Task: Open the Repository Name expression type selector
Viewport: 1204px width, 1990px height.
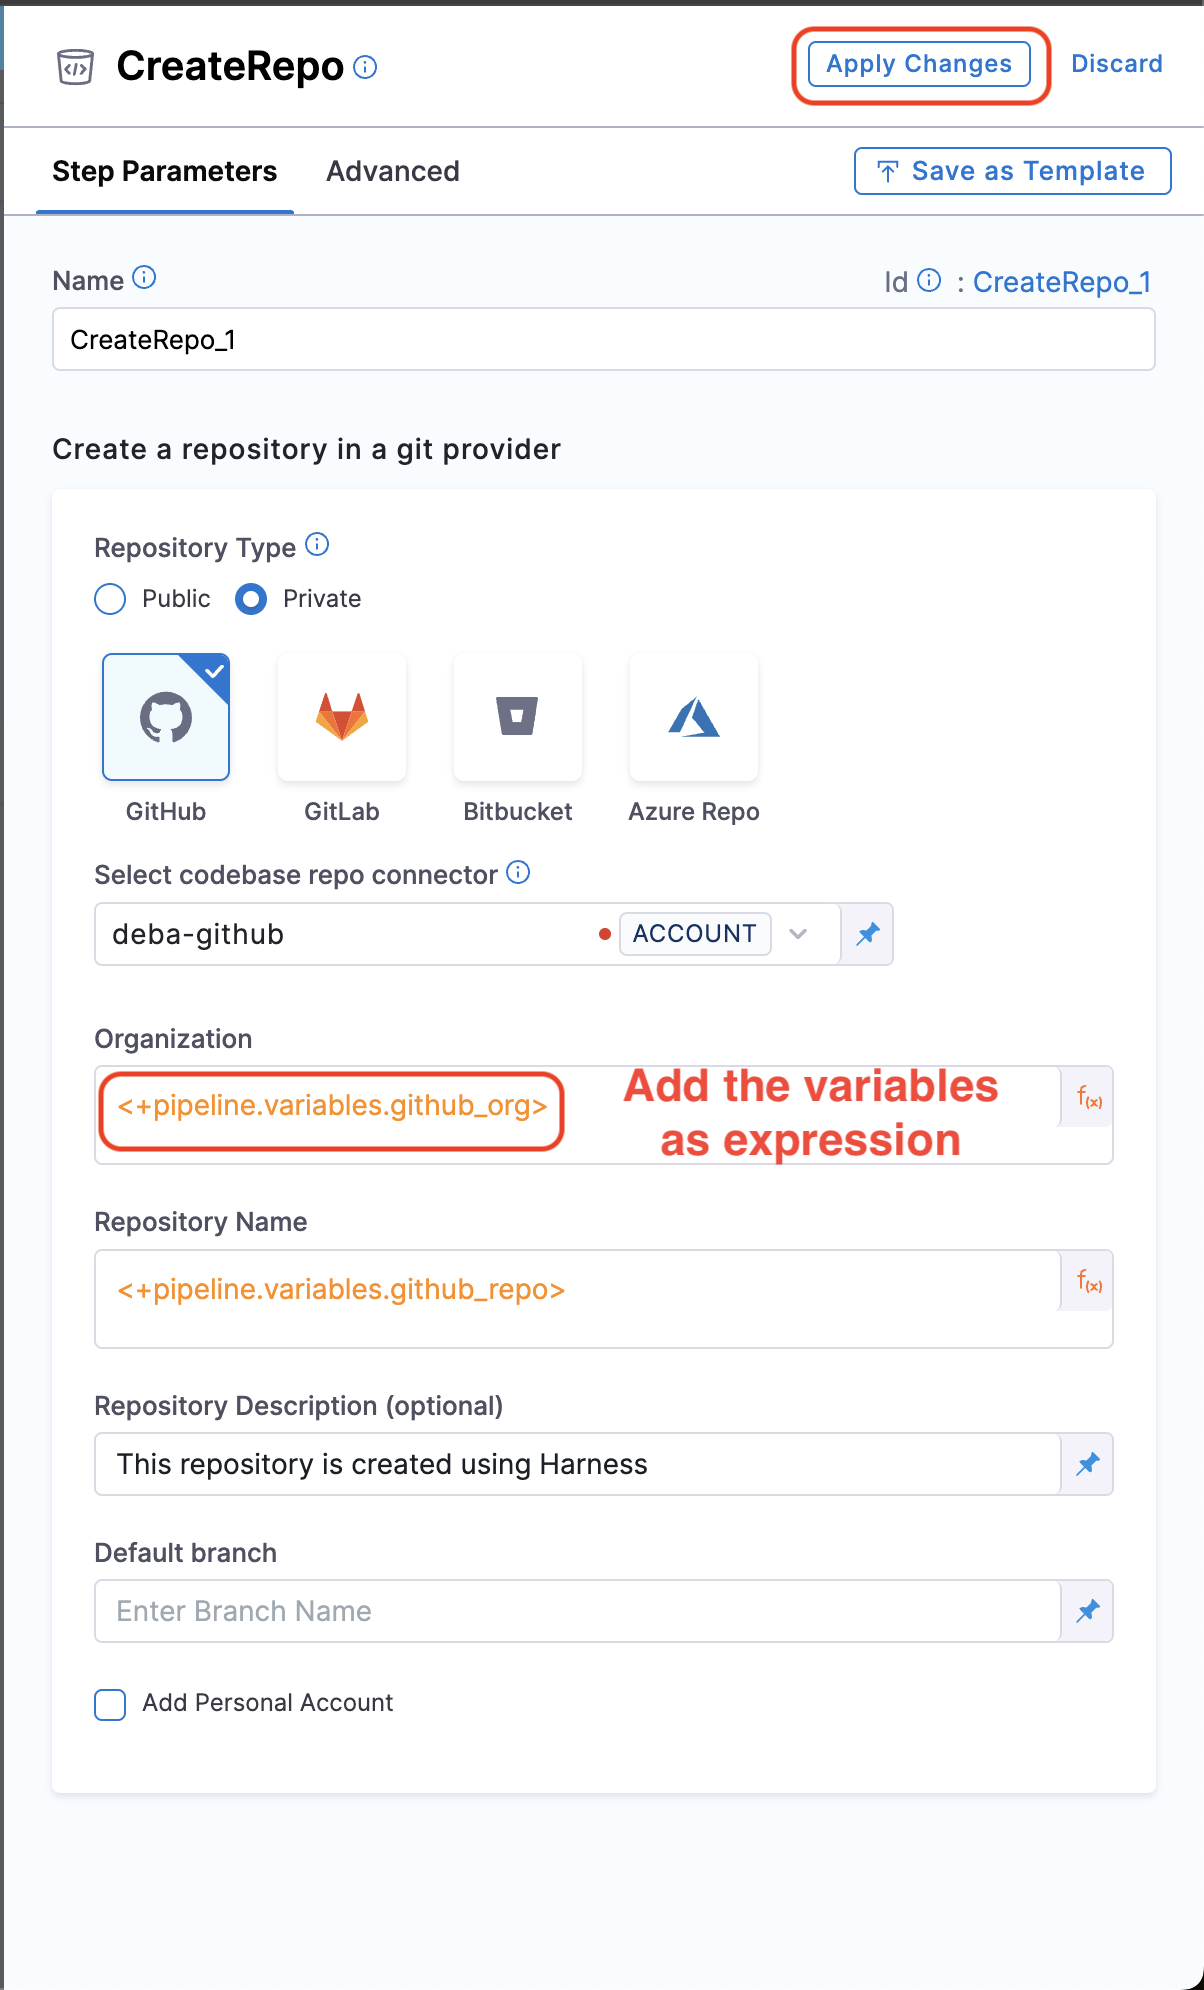Action: (1089, 1281)
